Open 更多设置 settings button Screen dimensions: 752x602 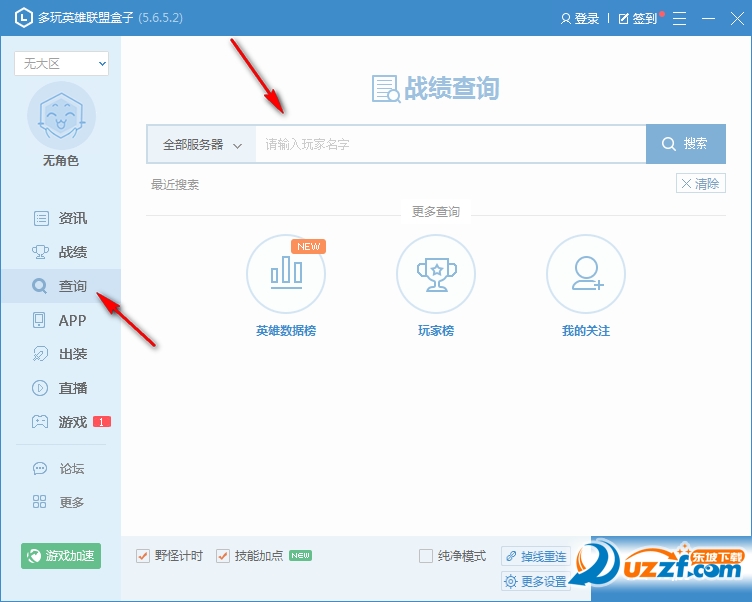tap(536, 581)
